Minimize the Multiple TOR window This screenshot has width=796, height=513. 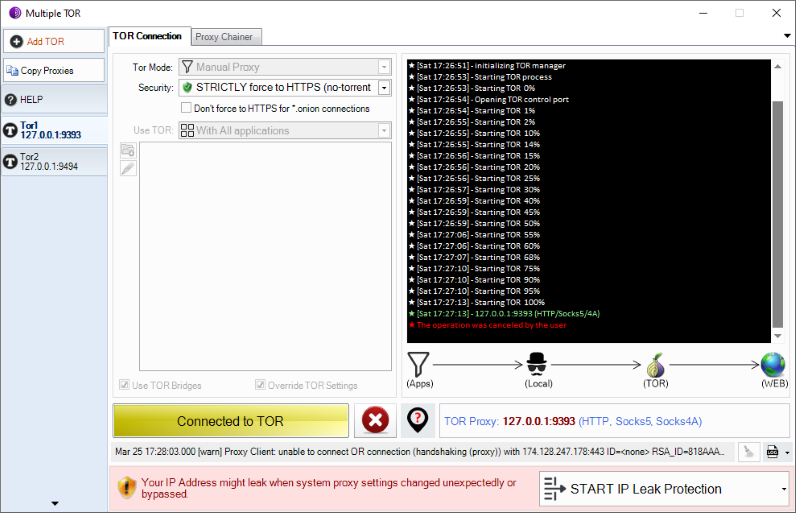coord(703,13)
